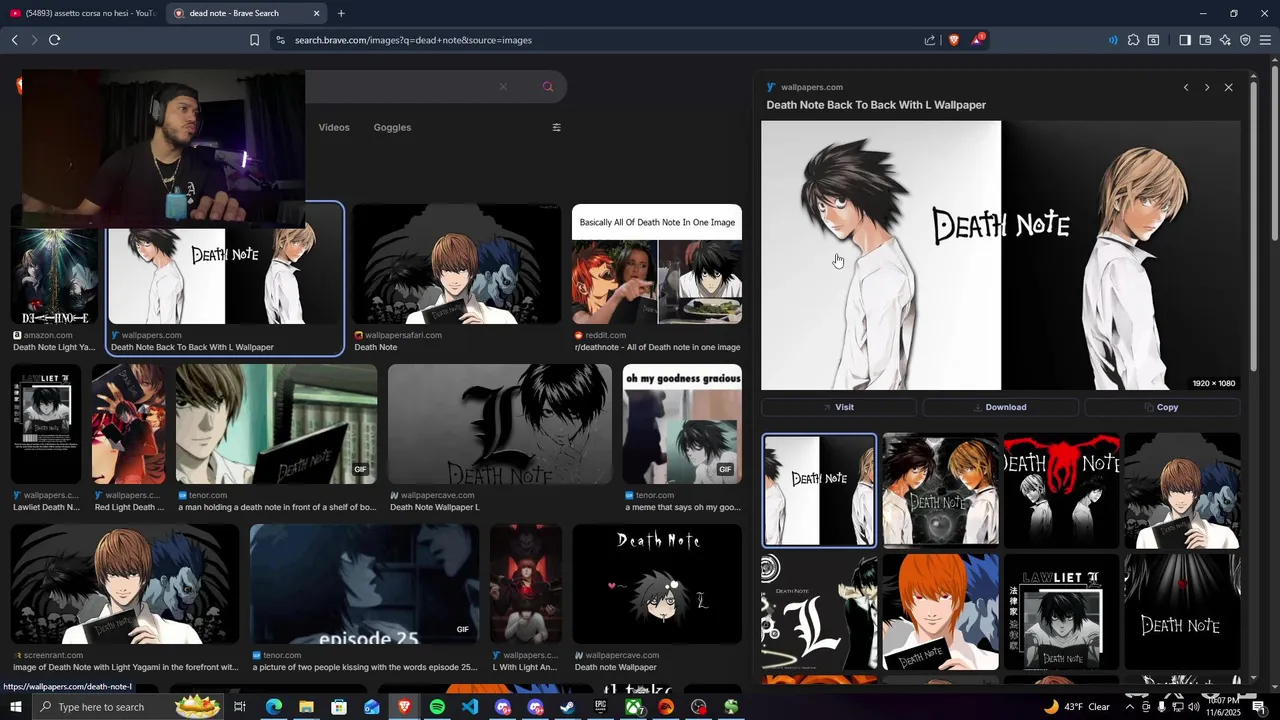Screen dimensions: 1280x720
Task: Click the Brave VPN shield icon
Action: (1245, 40)
